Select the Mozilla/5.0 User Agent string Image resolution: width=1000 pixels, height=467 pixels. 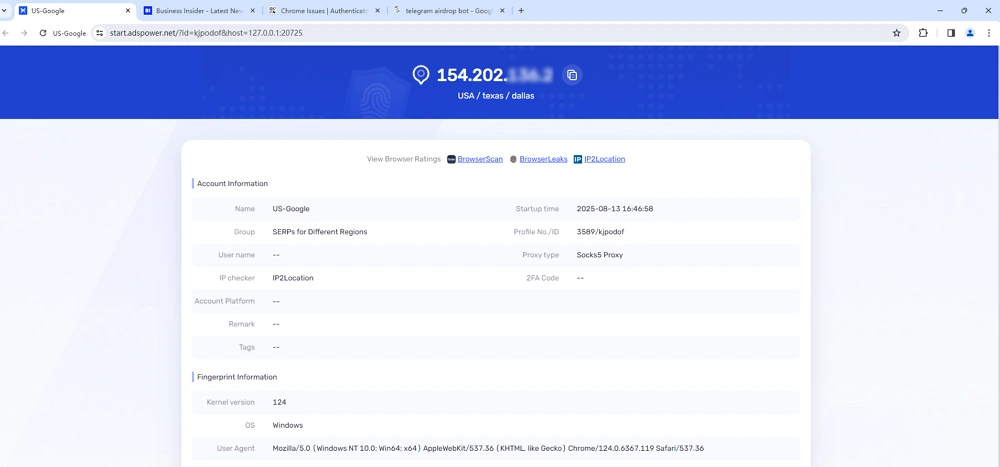(488, 448)
